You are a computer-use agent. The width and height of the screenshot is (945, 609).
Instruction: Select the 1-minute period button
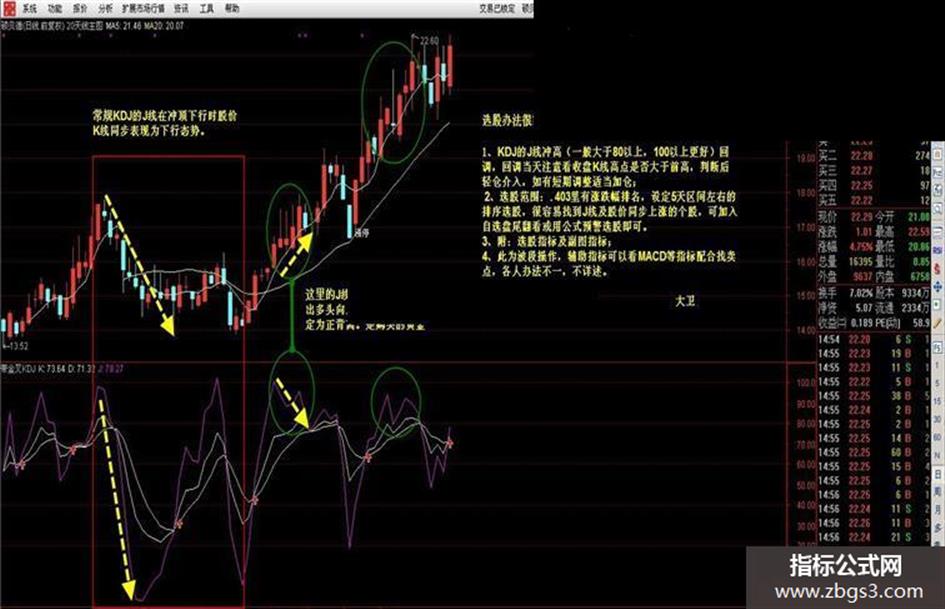(938, 365)
